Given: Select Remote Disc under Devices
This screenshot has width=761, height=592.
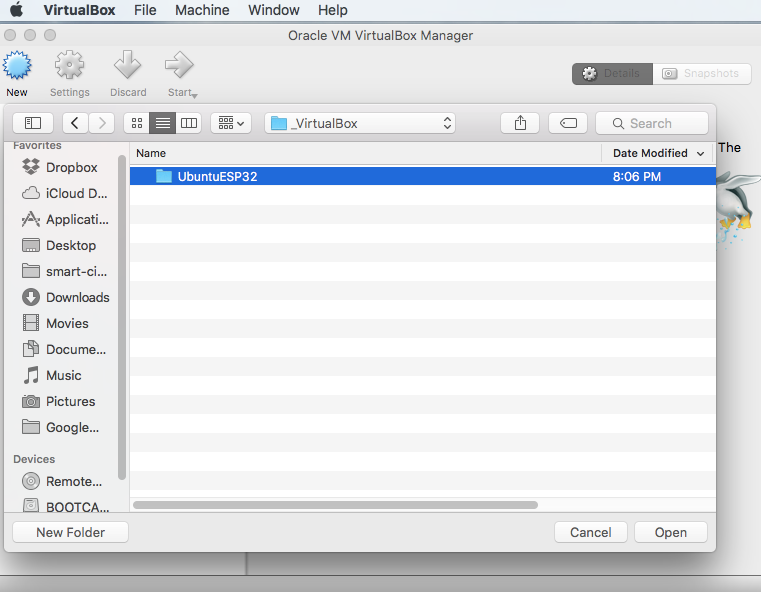Looking at the screenshot, I should click(x=62, y=481).
